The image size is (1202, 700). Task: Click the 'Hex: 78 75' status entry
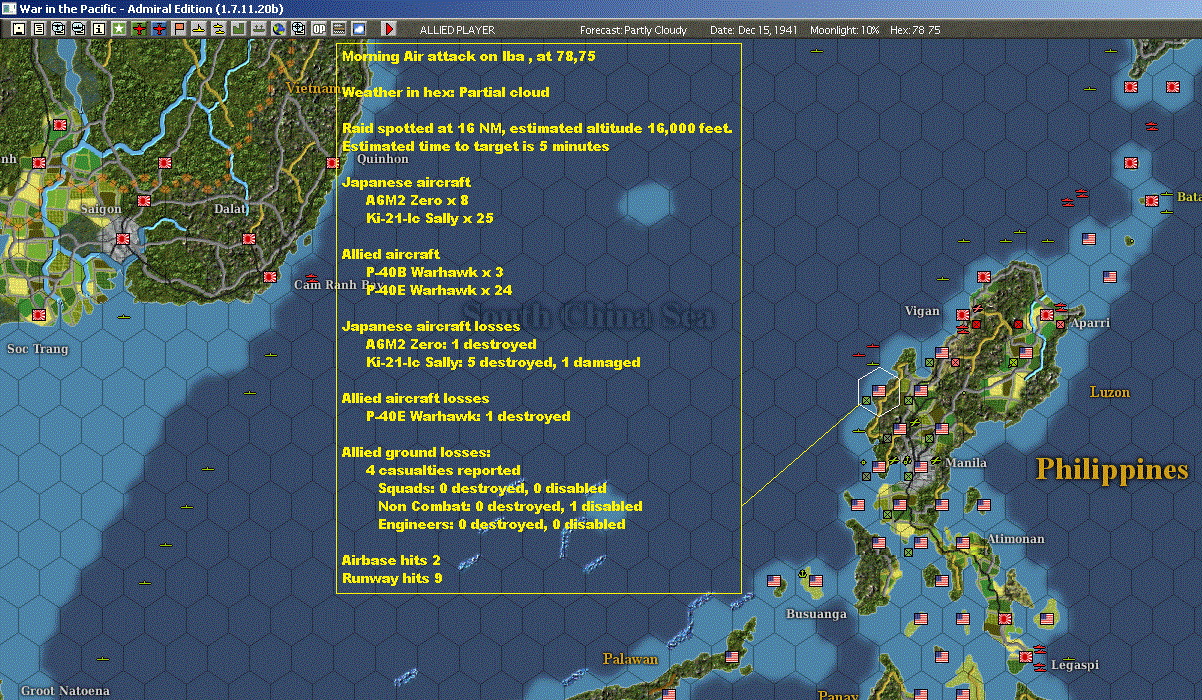tap(913, 30)
